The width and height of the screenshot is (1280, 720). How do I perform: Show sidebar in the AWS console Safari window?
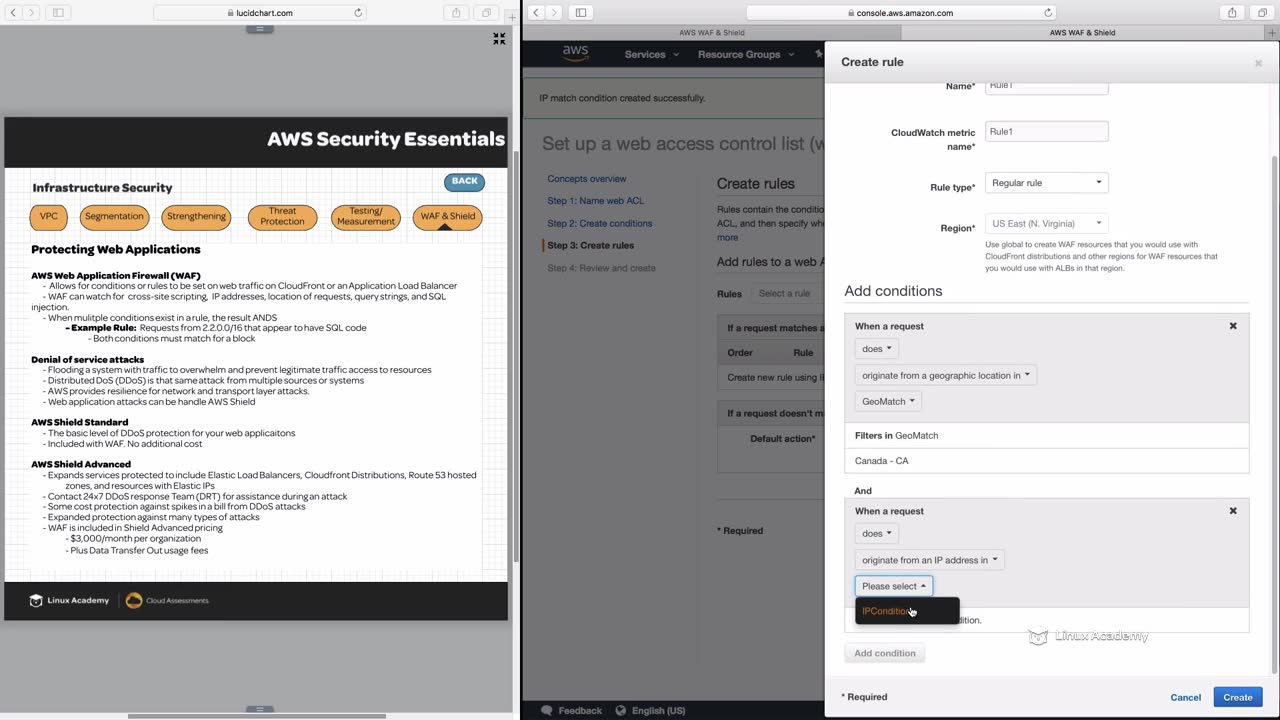[581, 12]
